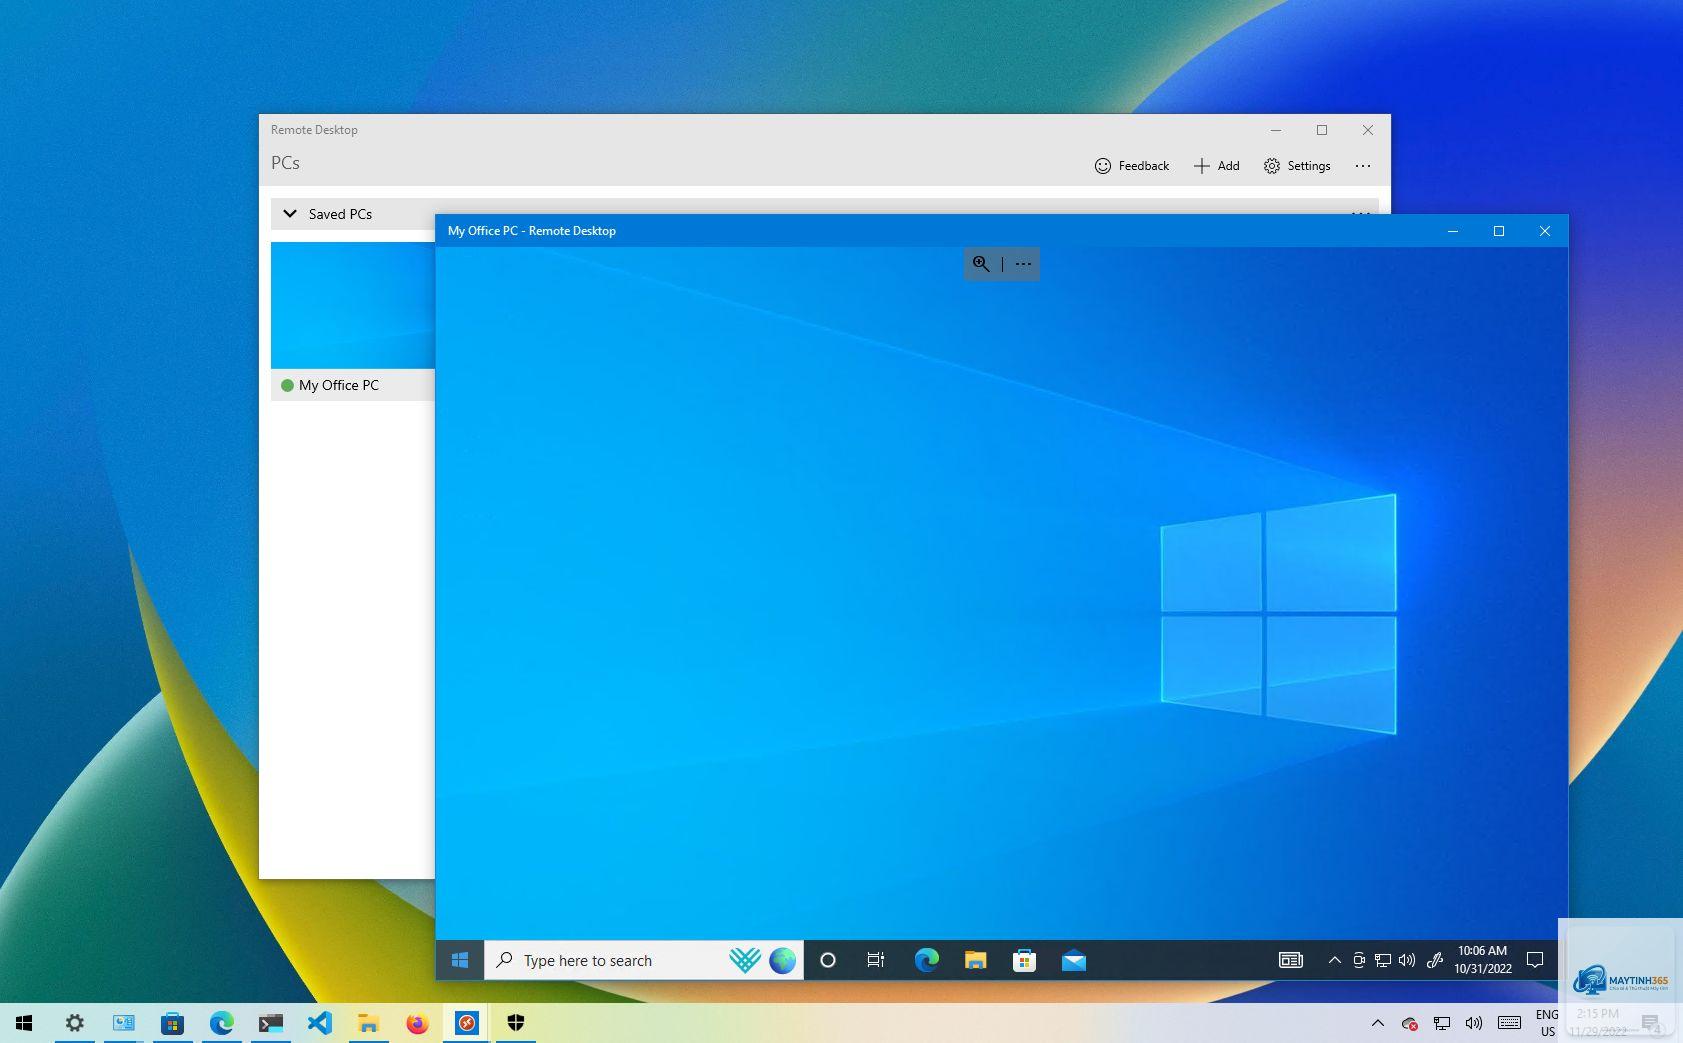Collapse the Saved PCs group
Image resolution: width=1683 pixels, height=1043 pixels.
coord(290,214)
